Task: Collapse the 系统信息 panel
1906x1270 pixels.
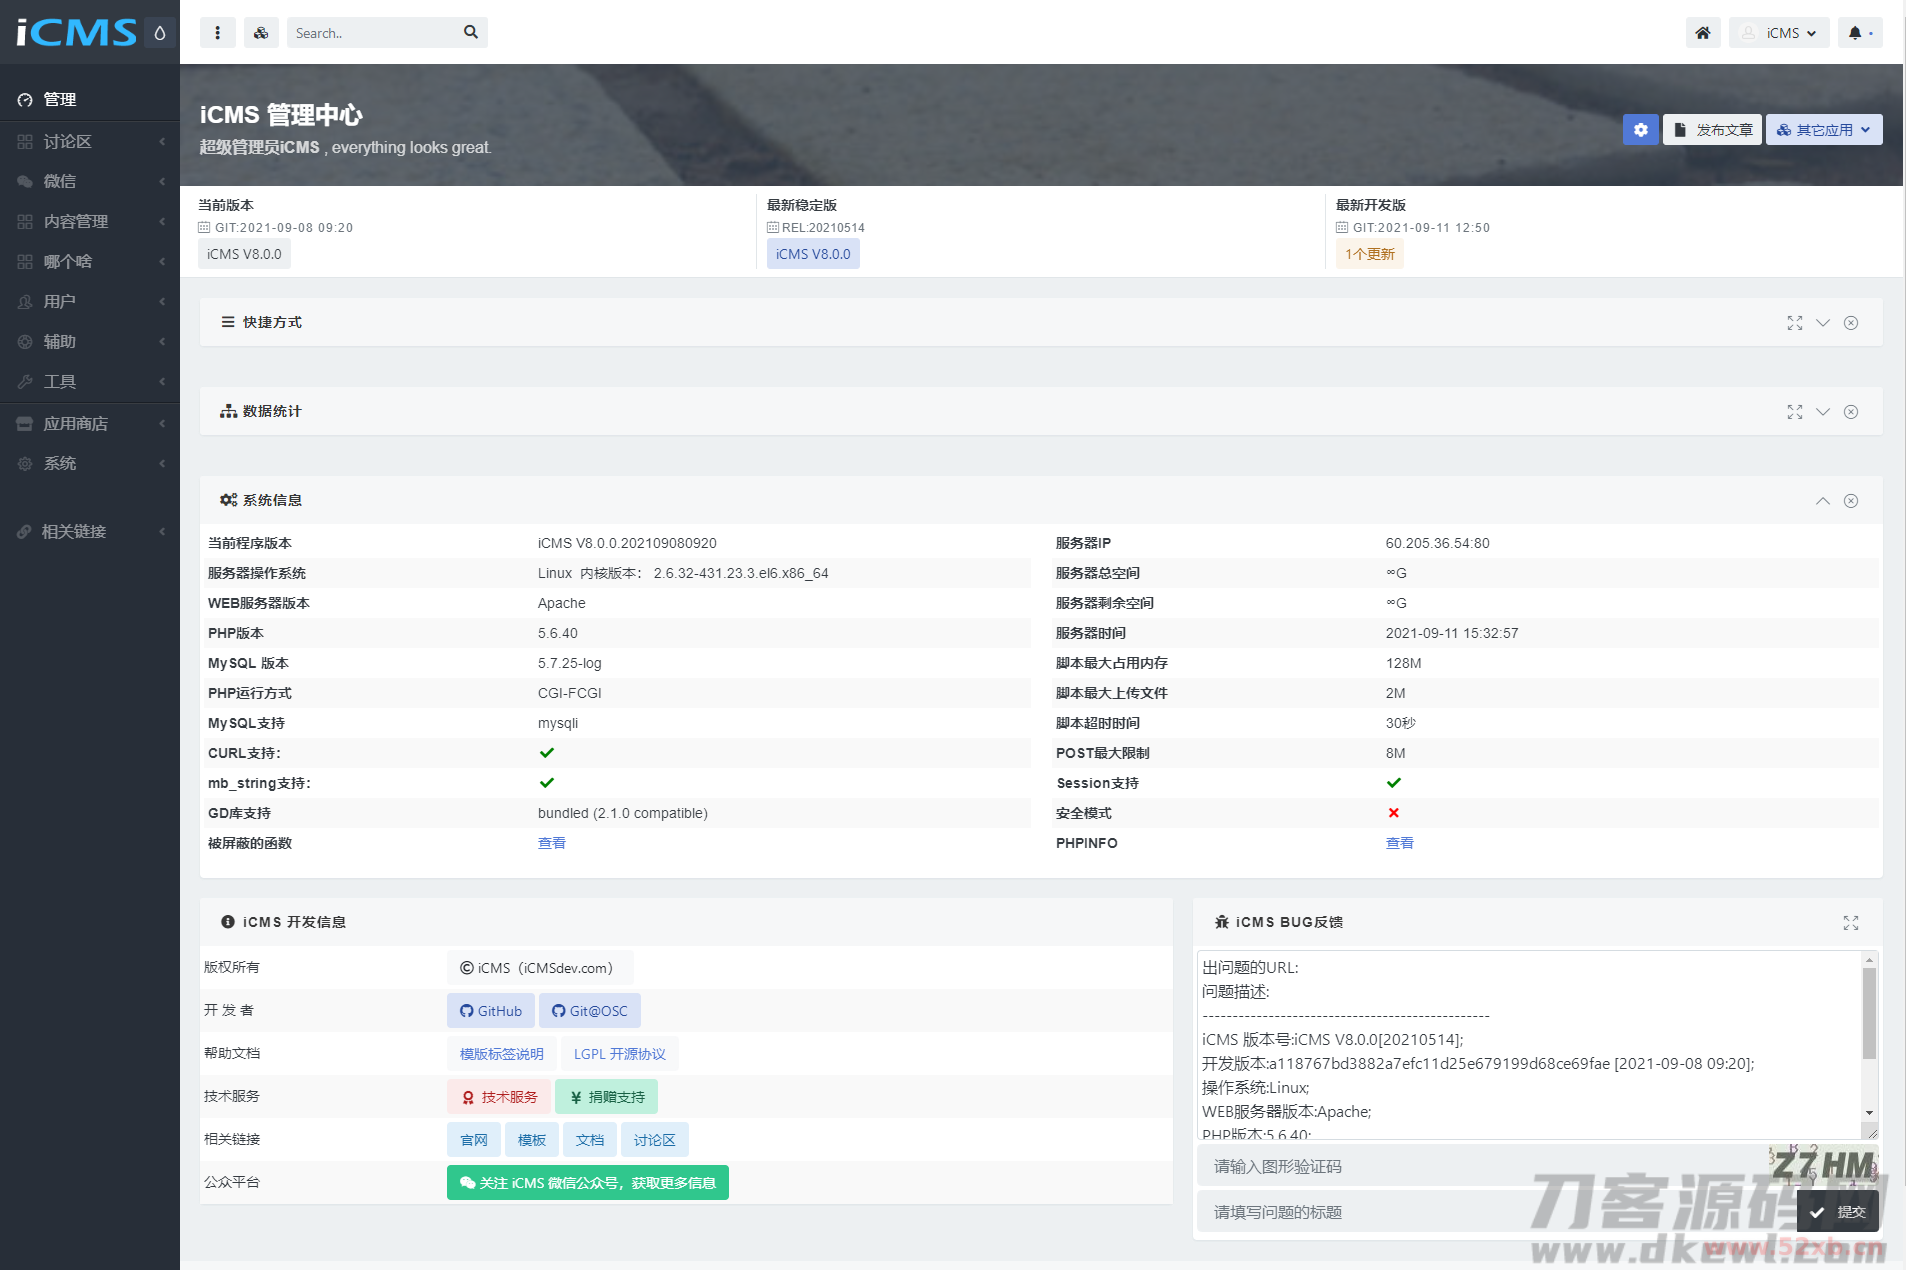Action: pos(1823,501)
